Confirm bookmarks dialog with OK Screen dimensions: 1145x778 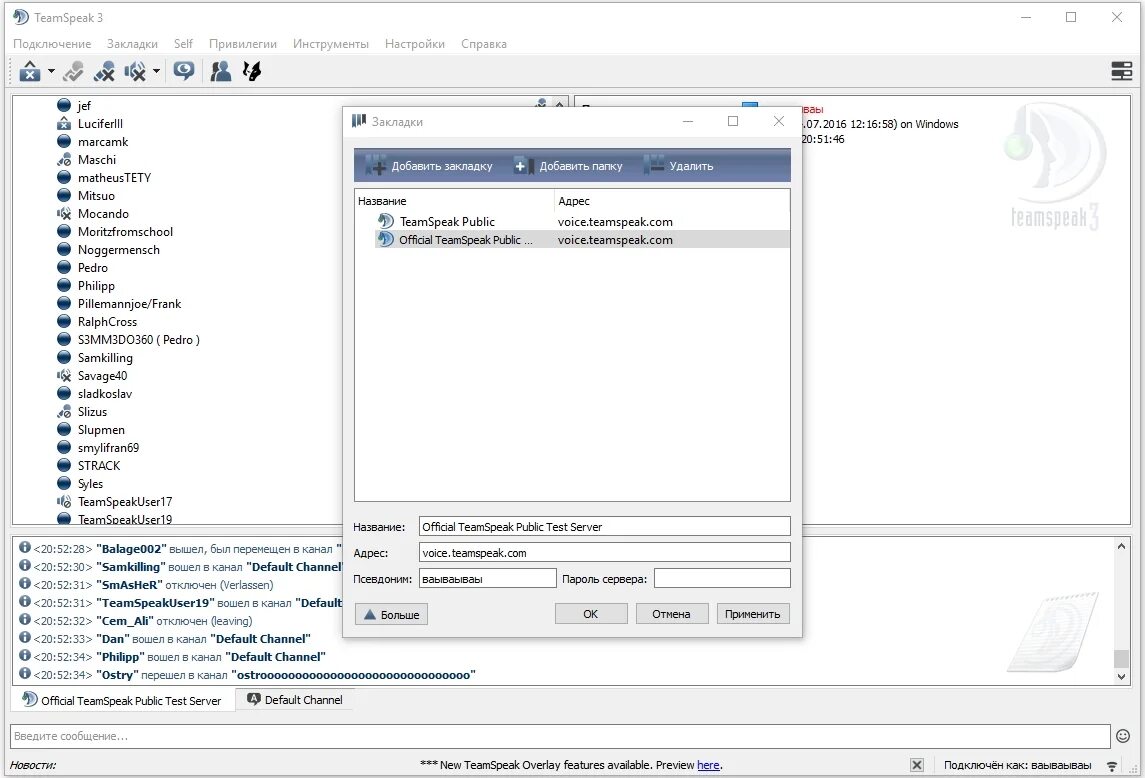click(591, 614)
